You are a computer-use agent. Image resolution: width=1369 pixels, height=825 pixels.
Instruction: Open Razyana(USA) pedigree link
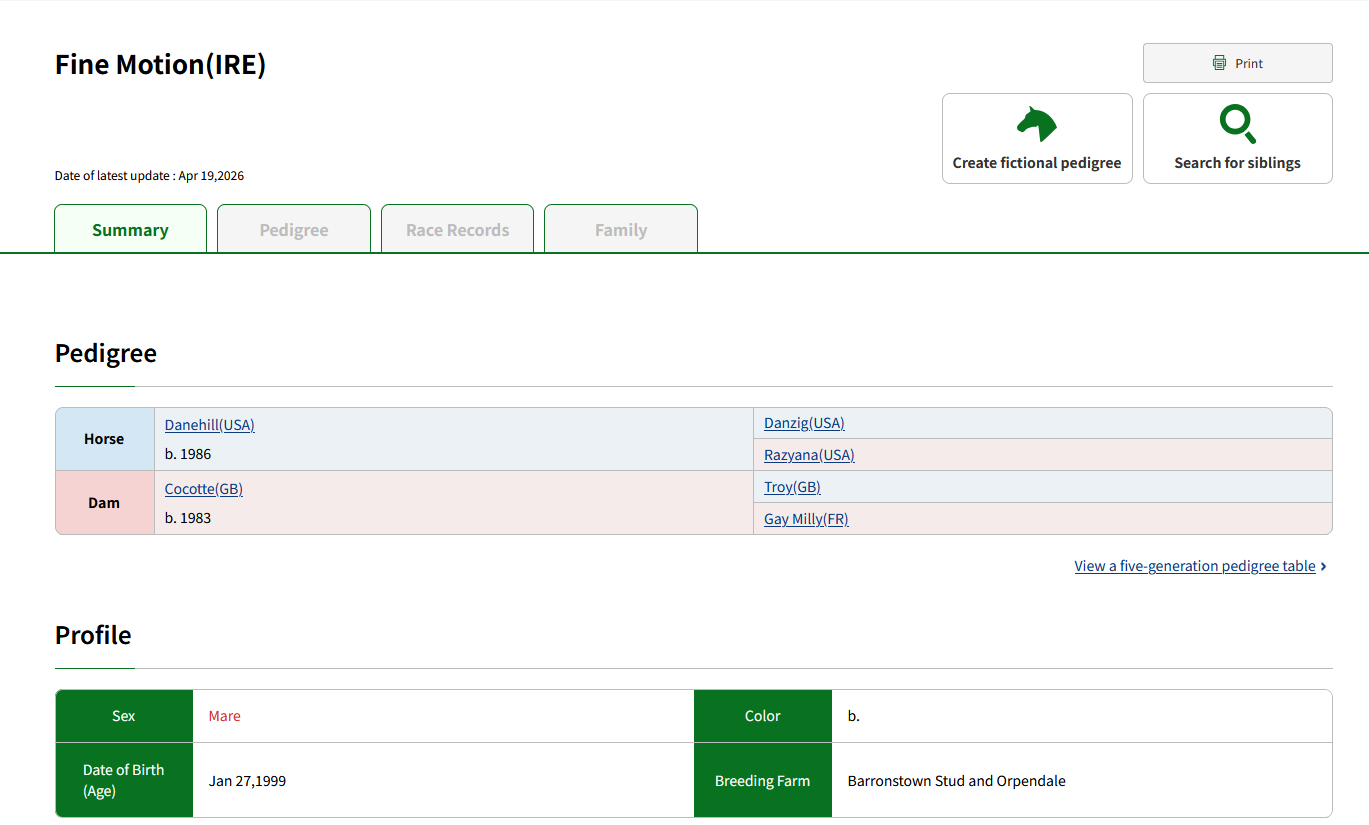(809, 455)
